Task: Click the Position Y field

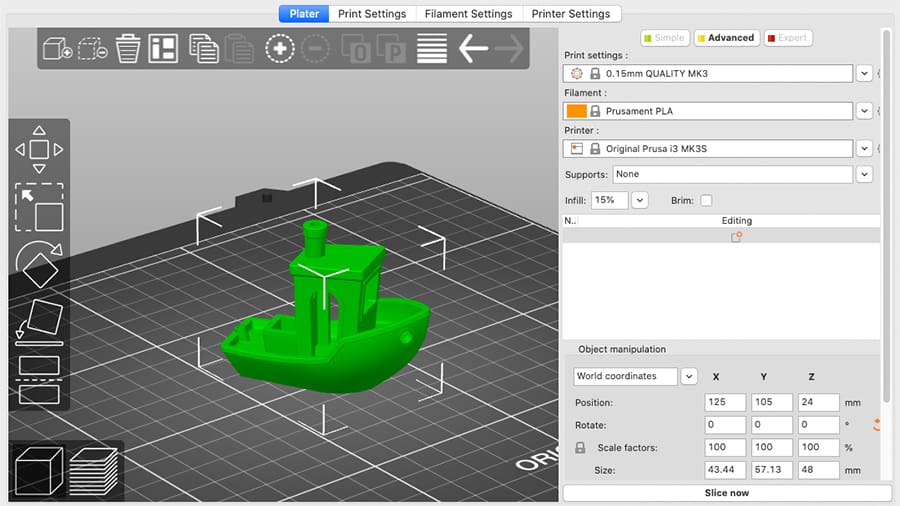Action: 772,402
